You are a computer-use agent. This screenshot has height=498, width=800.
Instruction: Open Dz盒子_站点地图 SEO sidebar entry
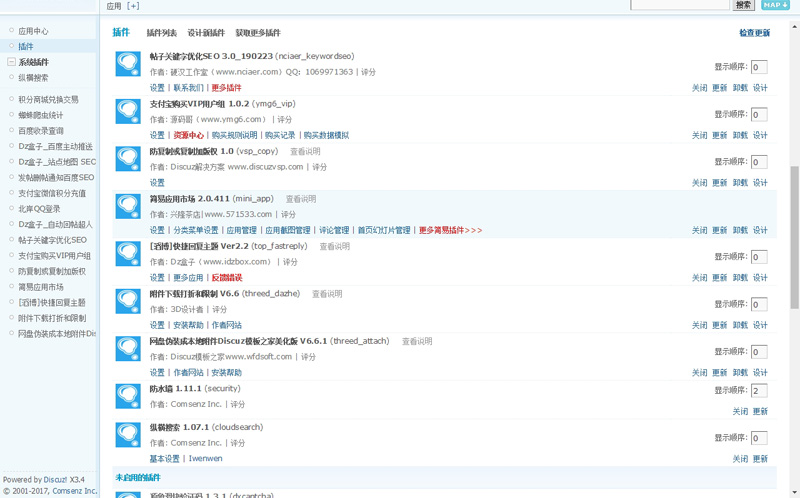pyautogui.click(x=57, y=162)
